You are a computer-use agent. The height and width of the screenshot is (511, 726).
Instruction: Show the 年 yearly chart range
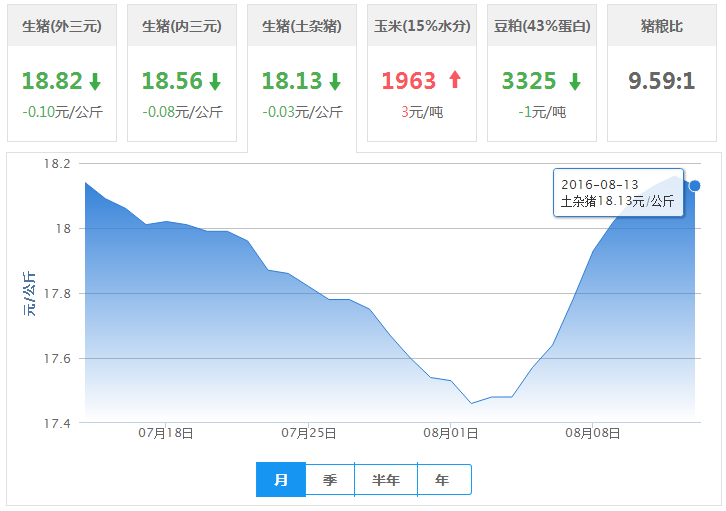click(x=443, y=480)
